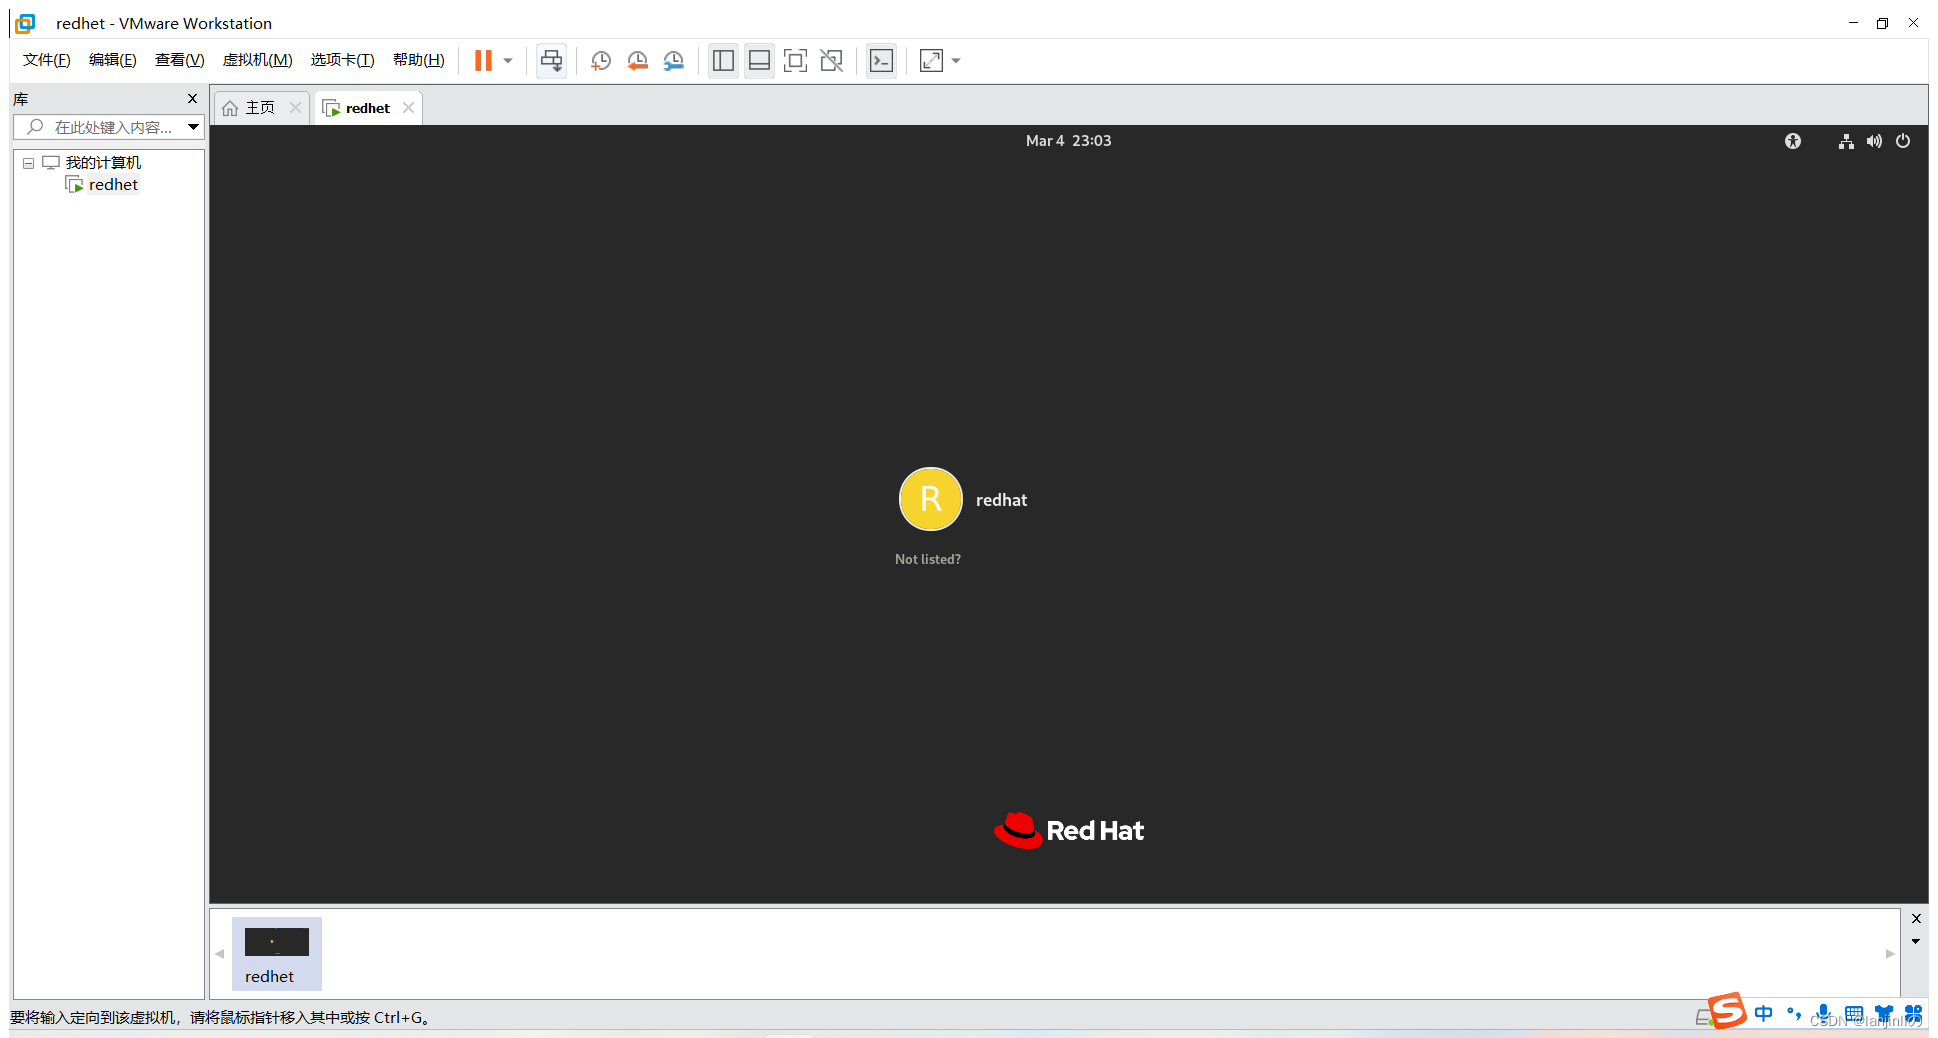Image resolution: width=1938 pixels, height=1038 pixels.
Task: Pause the virtual machine
Action: (483, 61)
